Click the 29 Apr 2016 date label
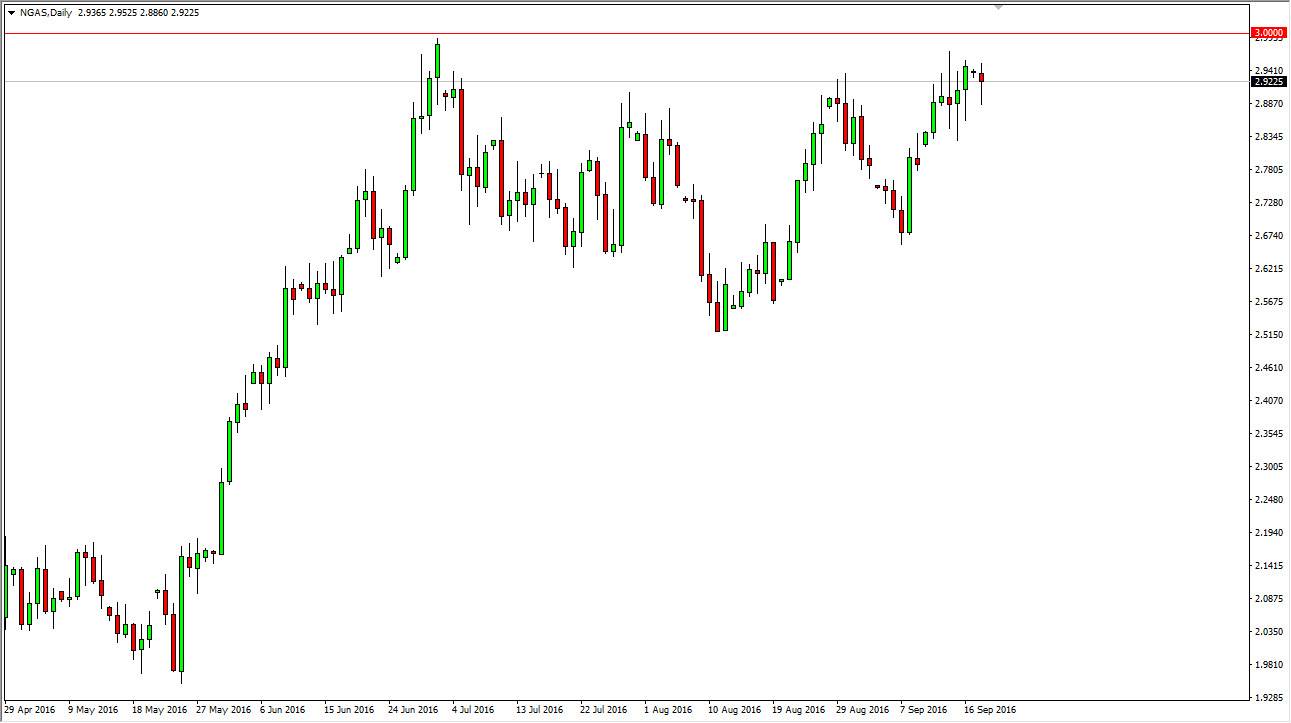The width and height of the screenshot is (1291, 723). pos(30,710)
